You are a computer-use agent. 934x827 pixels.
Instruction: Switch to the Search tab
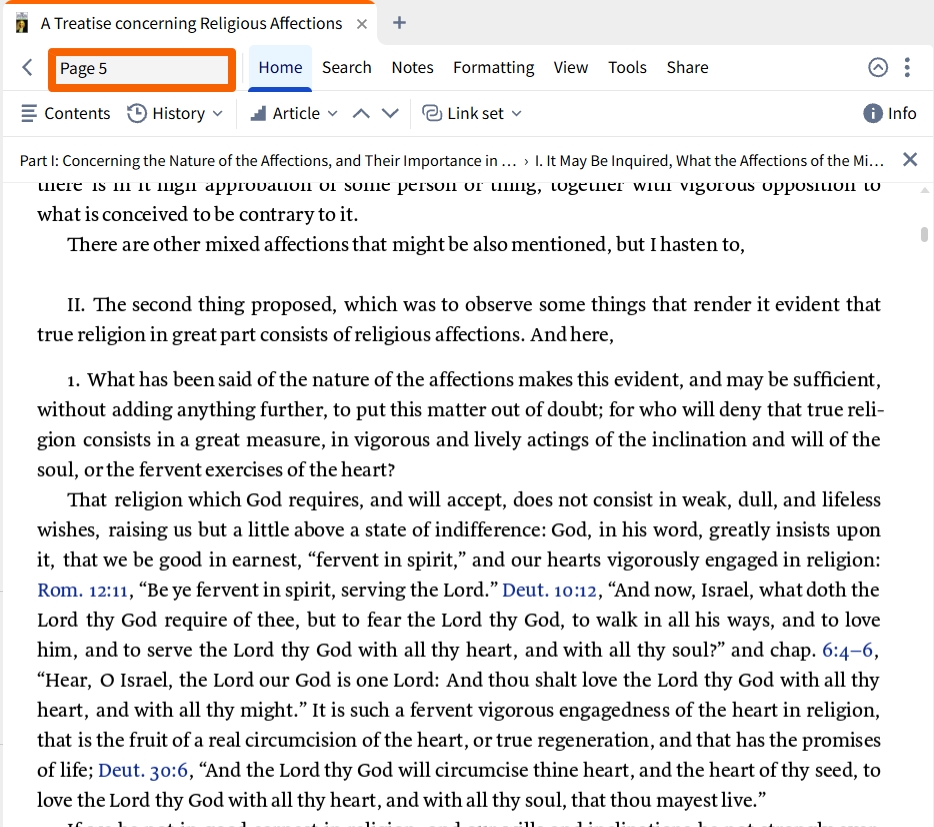347,67
